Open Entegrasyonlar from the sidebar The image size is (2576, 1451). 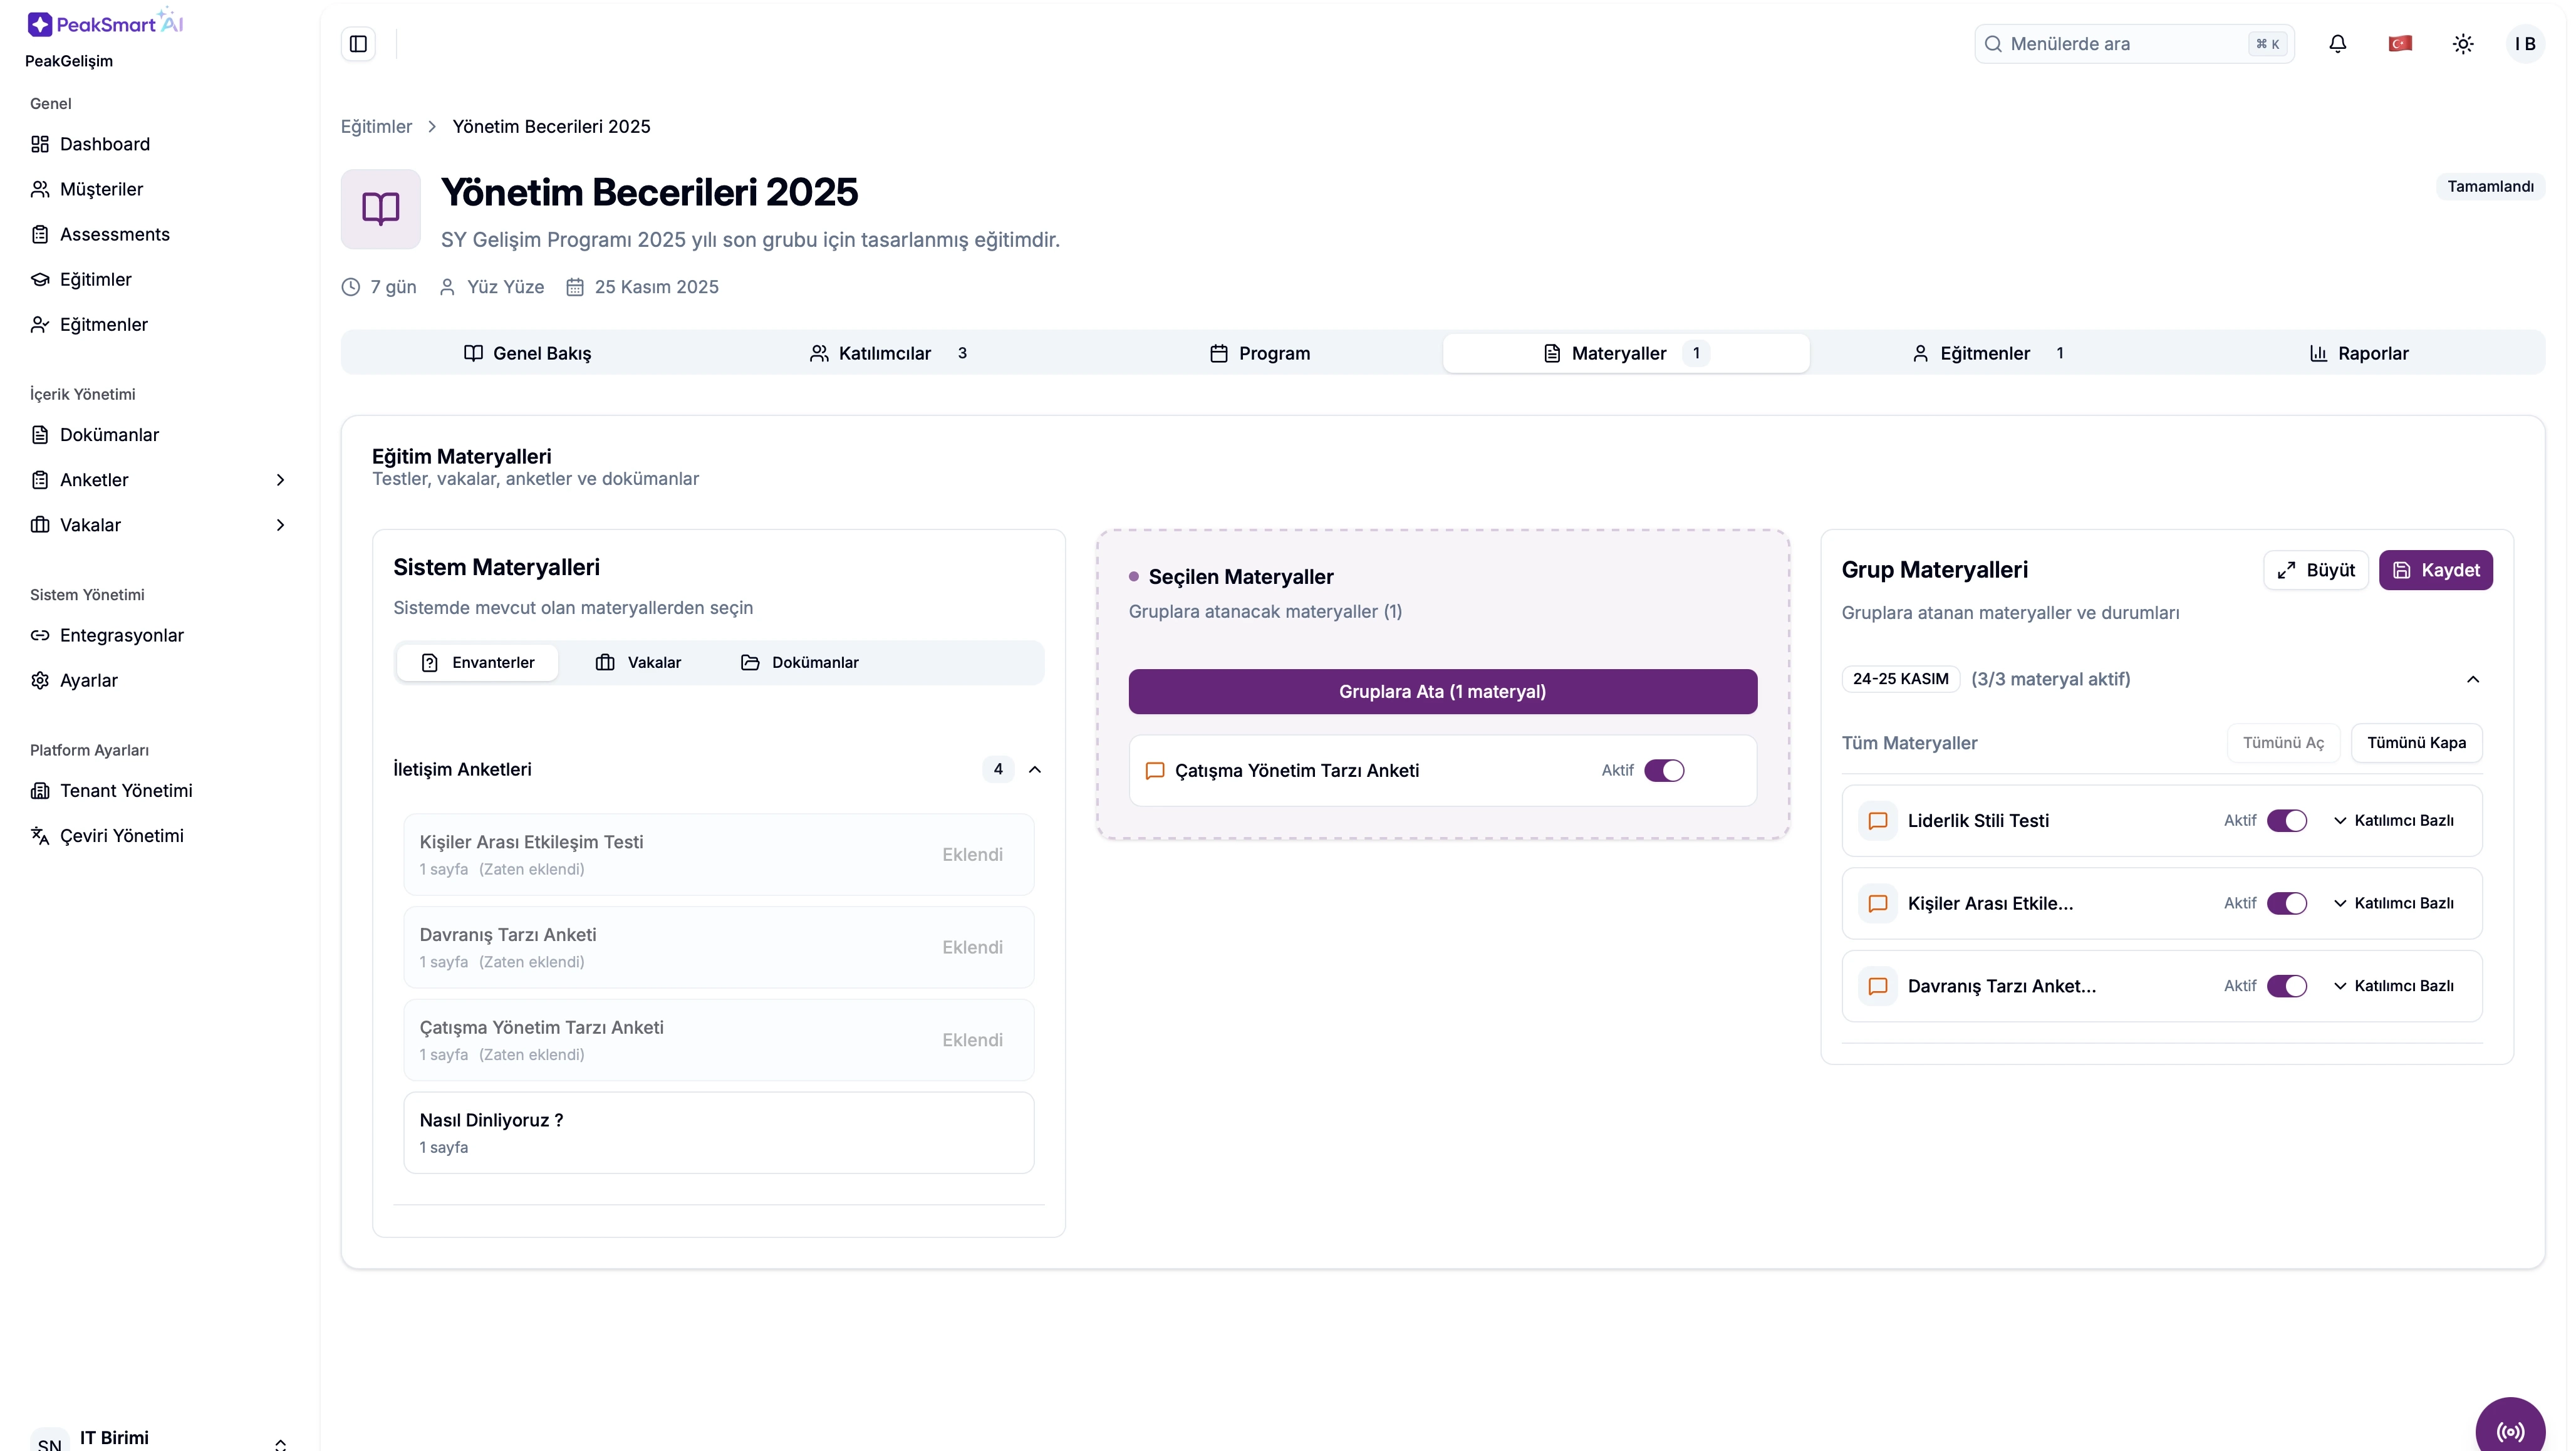[x=121, y=635]
